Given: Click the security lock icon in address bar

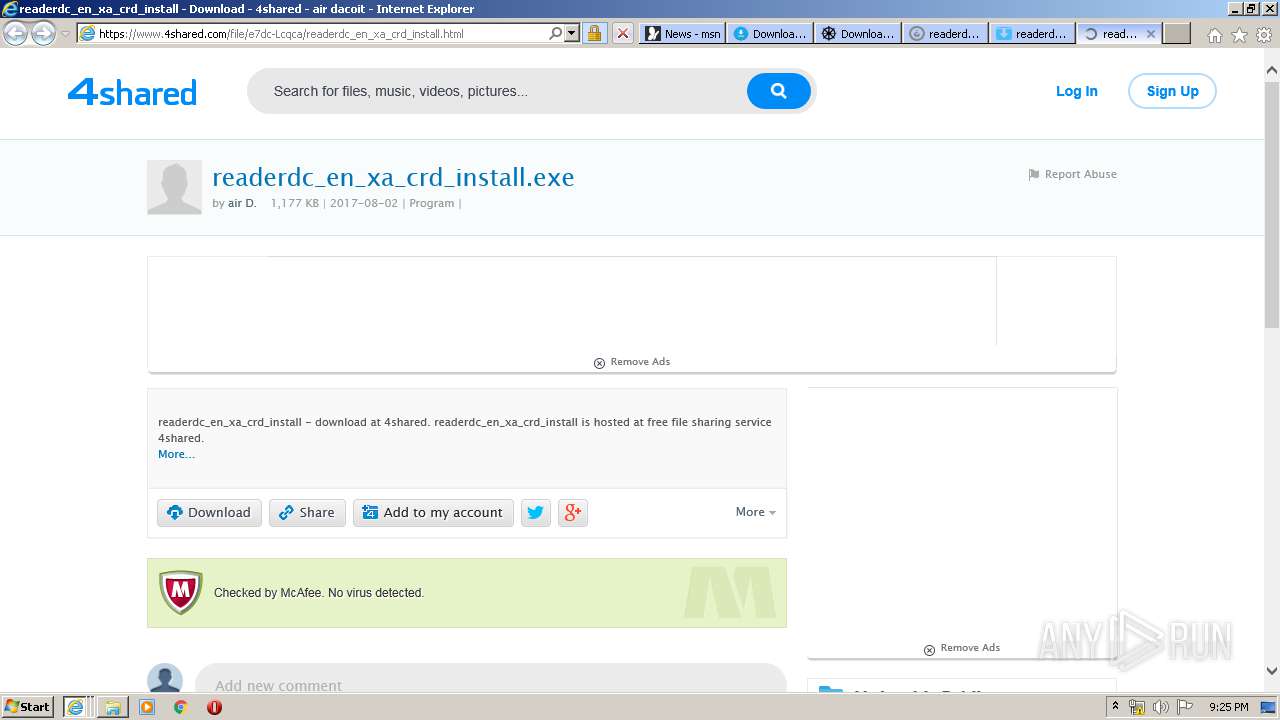Looking at the screenshot, I should tap(594, 33).
